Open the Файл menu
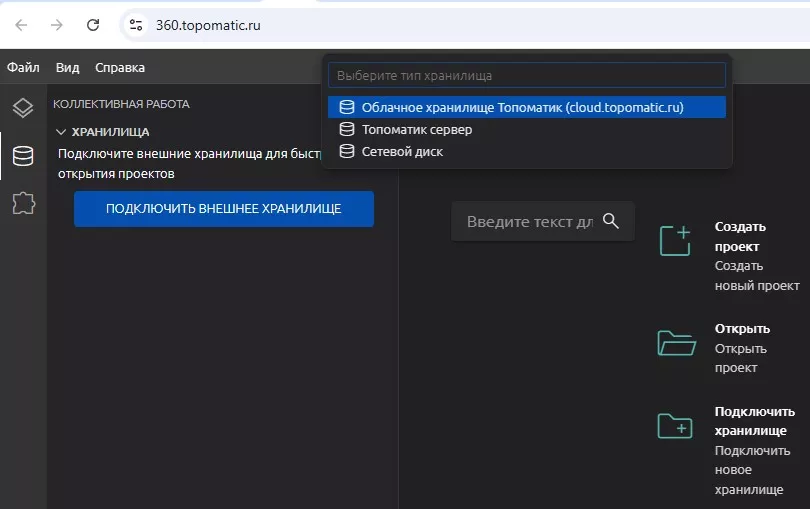The width and height of the screenshot is (810, 509). click(23, 68)
